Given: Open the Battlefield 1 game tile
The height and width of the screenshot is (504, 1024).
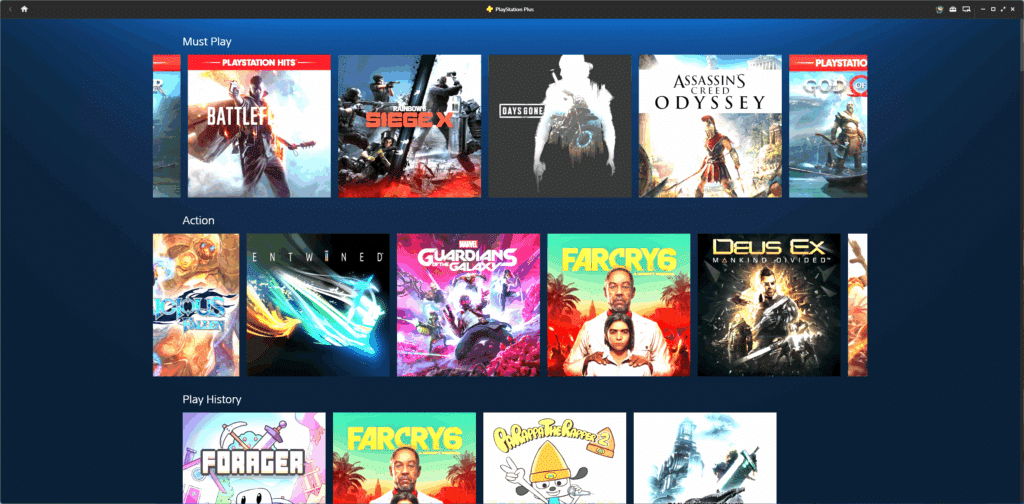Looking at the screenshot, I should pyautogui.click(x=259, y=126).
